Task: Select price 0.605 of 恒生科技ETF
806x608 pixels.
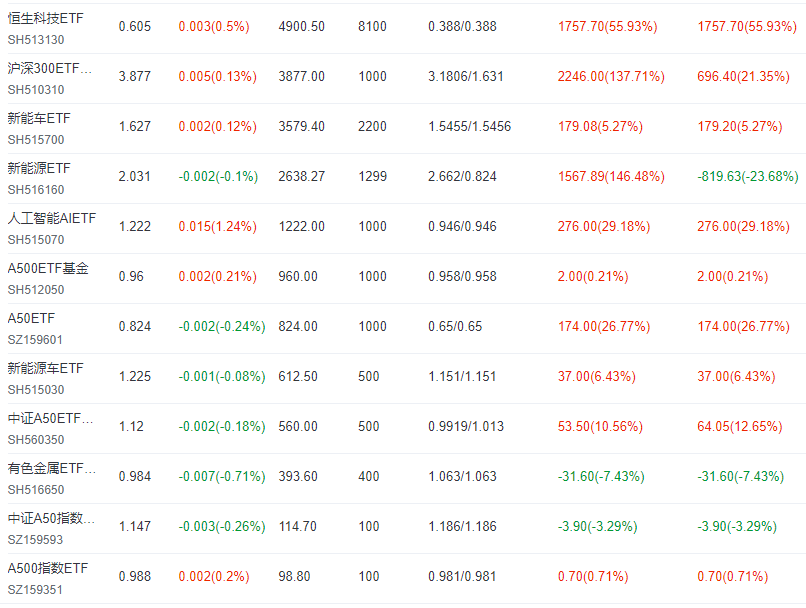Action: point(135,26)
